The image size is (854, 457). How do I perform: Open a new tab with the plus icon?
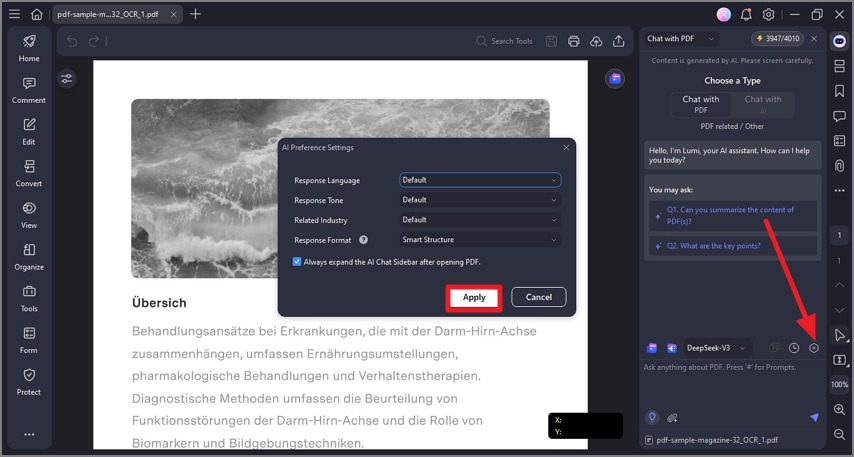pyautogui.click(x=196, y=14)
